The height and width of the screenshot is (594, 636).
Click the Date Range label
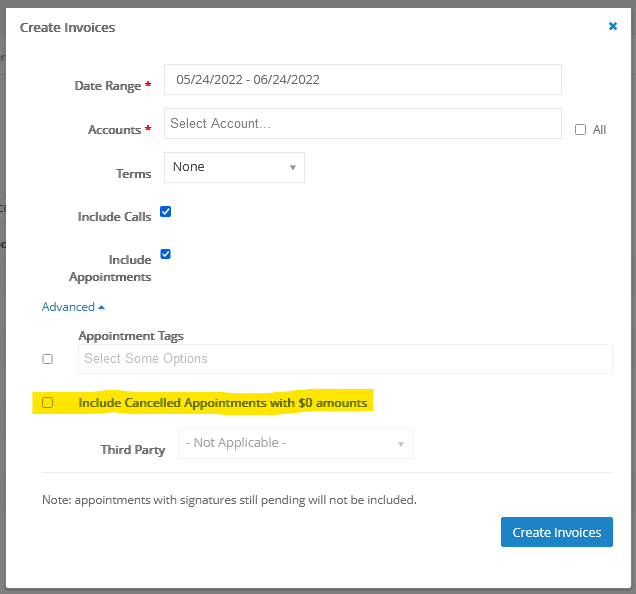(108, 86)
